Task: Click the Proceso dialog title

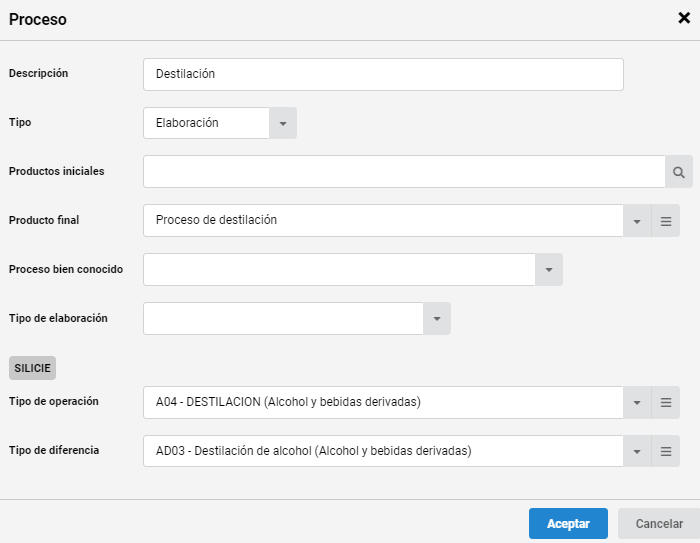Action: click(x=38, y=20)
